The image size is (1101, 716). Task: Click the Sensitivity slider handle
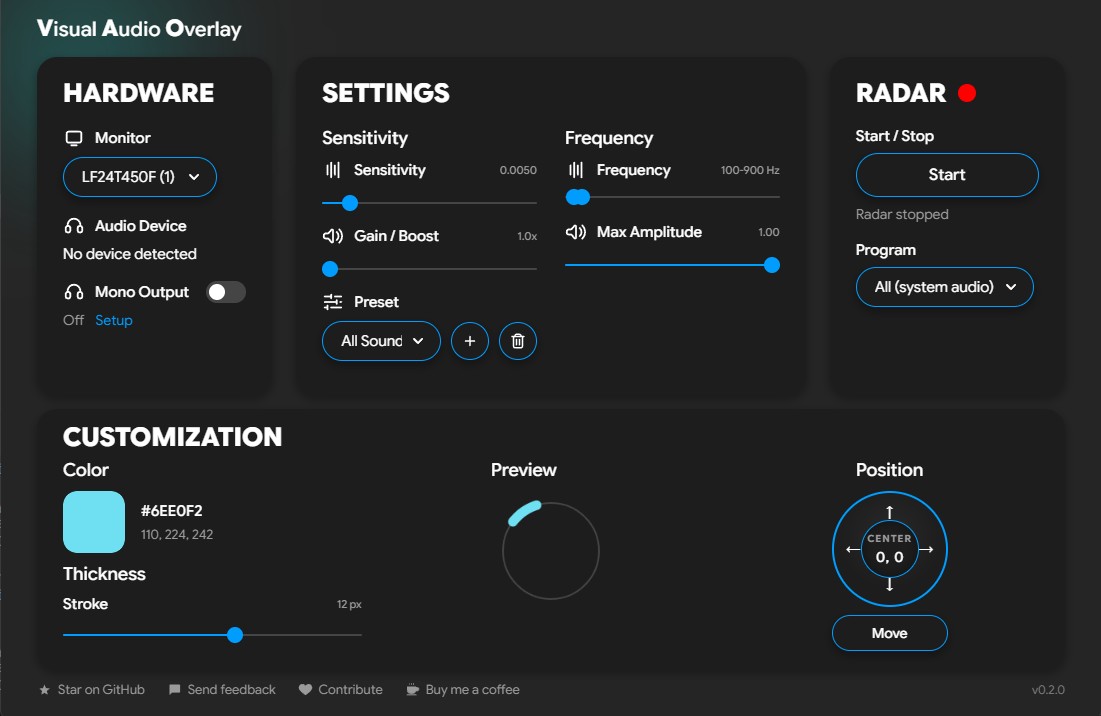(x=350, y=203)
